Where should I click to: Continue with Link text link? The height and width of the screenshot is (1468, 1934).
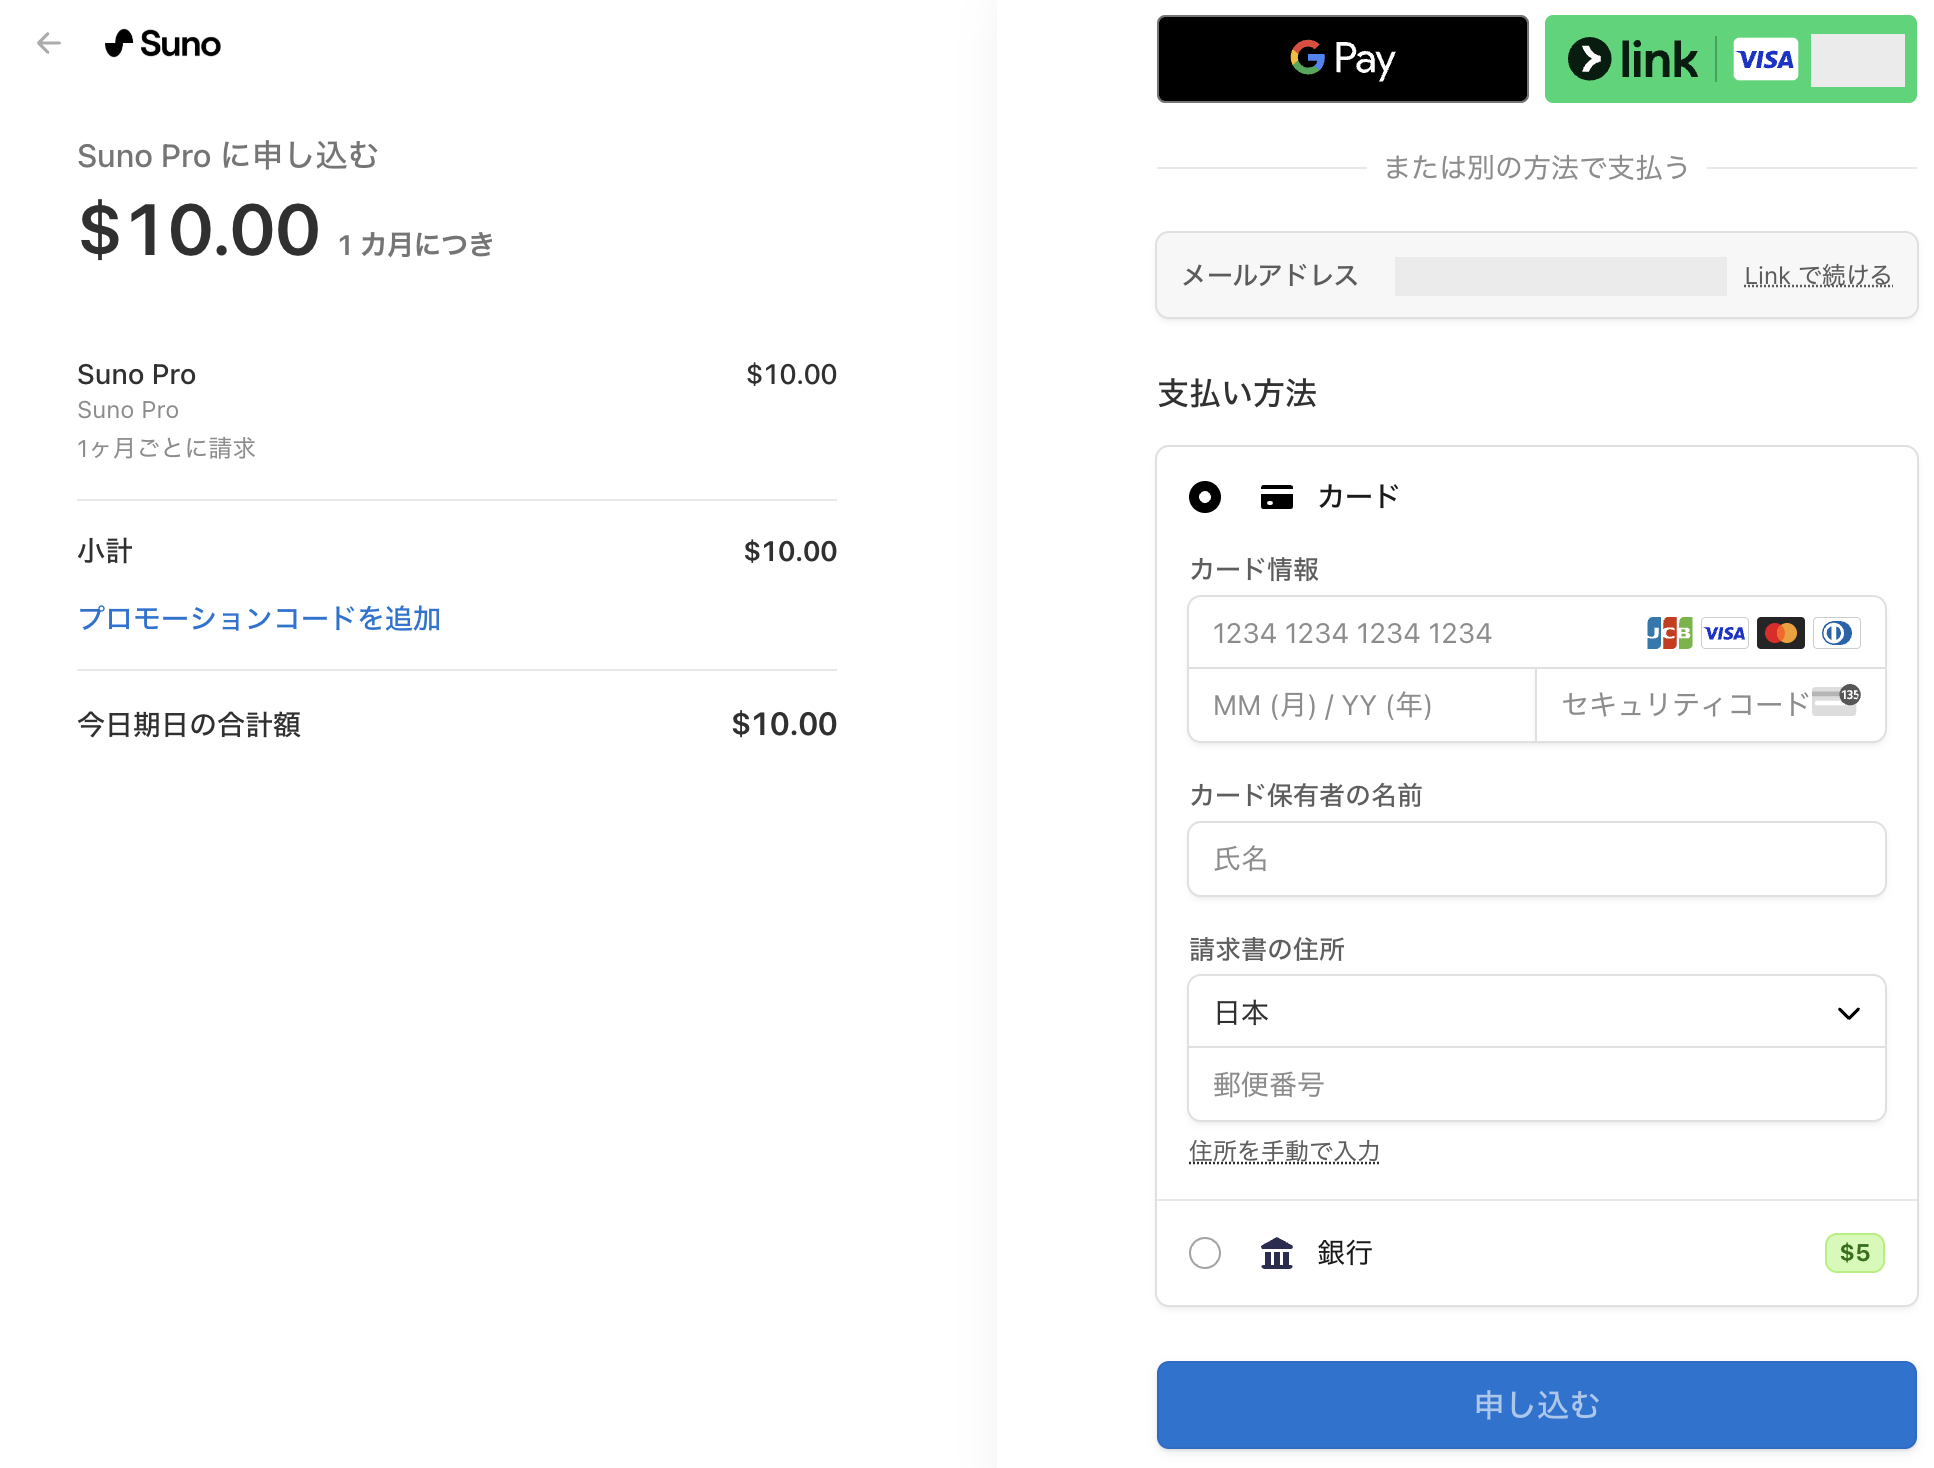tap(1817, 276)
